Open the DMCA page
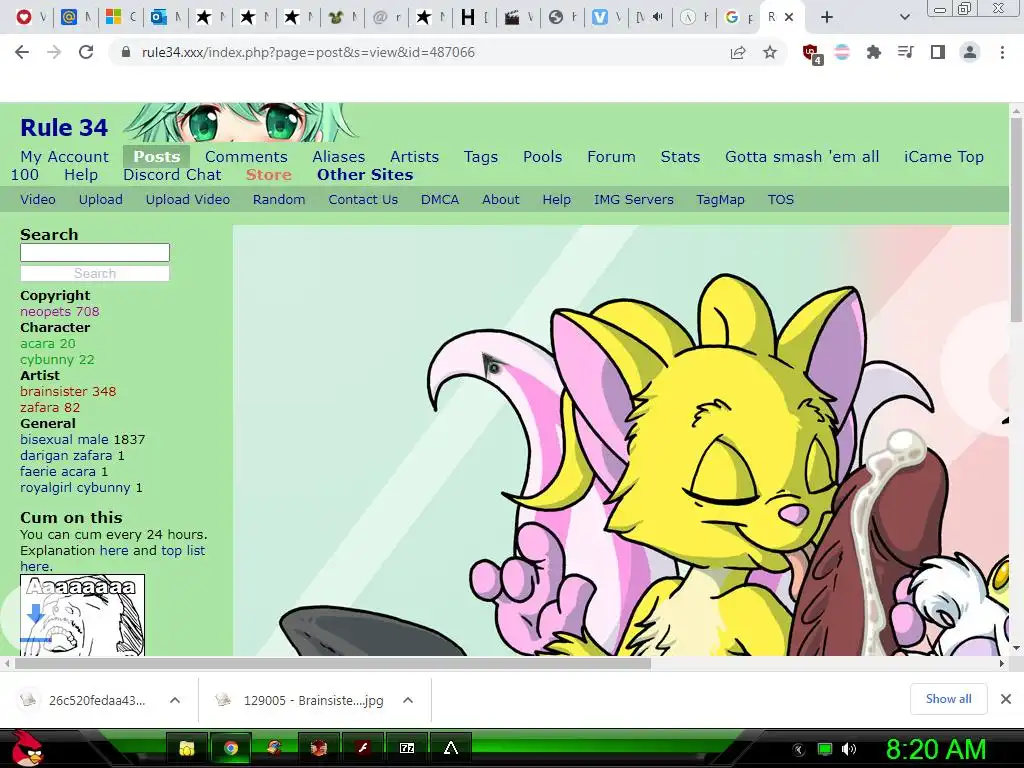 coord(440,200)
